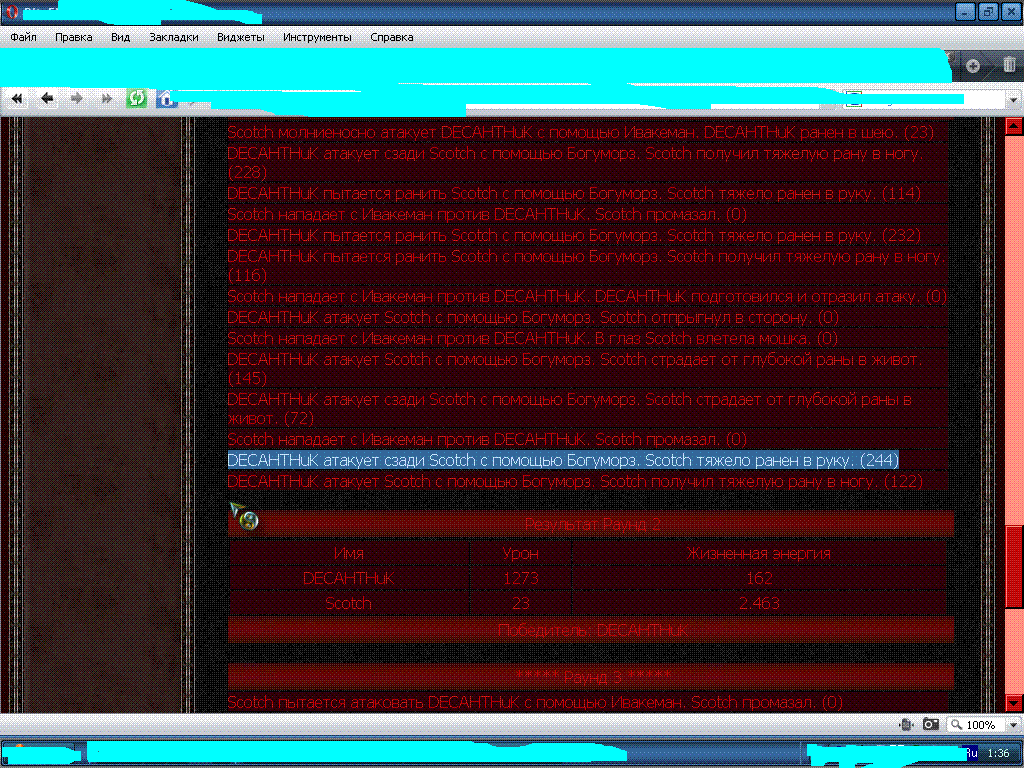Open the closed tabs trash bin

1008,66
